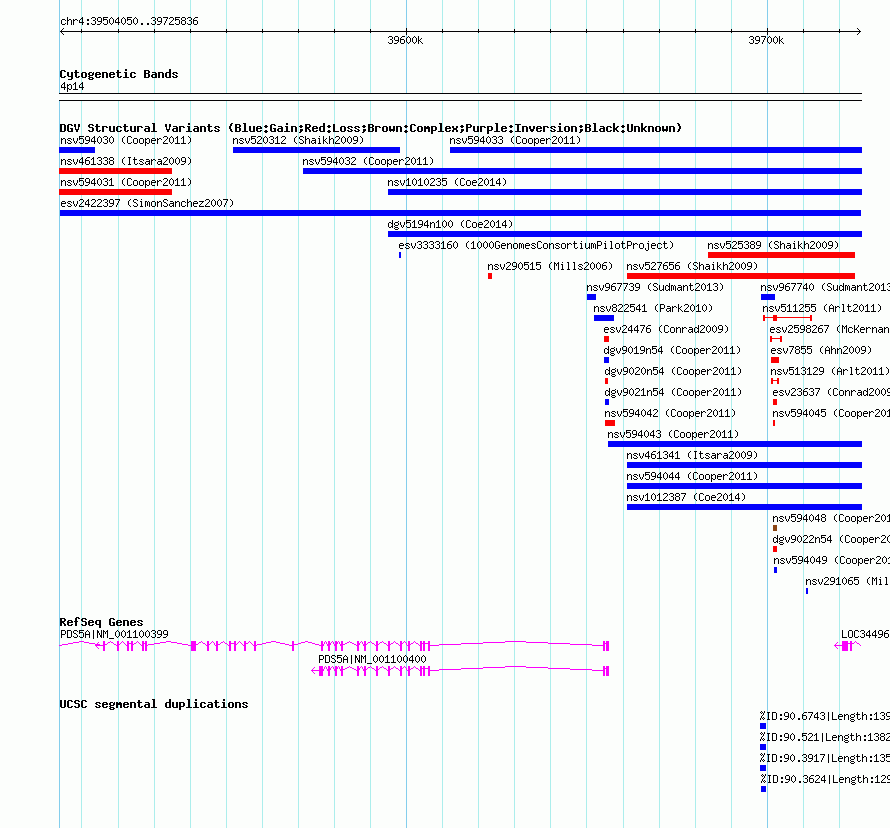This screenshot has height=828, width=890.
Task: Click the brown complex marker under nsv594048
Action: click(775, 528)
